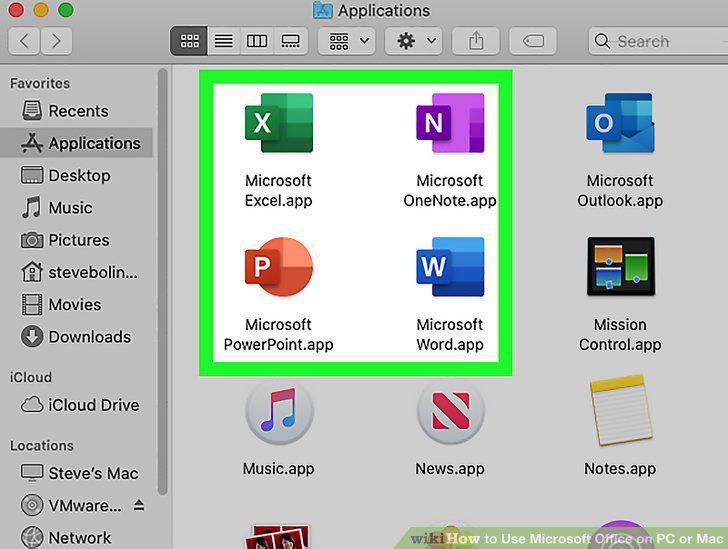Viewport: 728px width, 549px height.
Task: Open Music folder in the sidebar
Action: coord(77,208)
